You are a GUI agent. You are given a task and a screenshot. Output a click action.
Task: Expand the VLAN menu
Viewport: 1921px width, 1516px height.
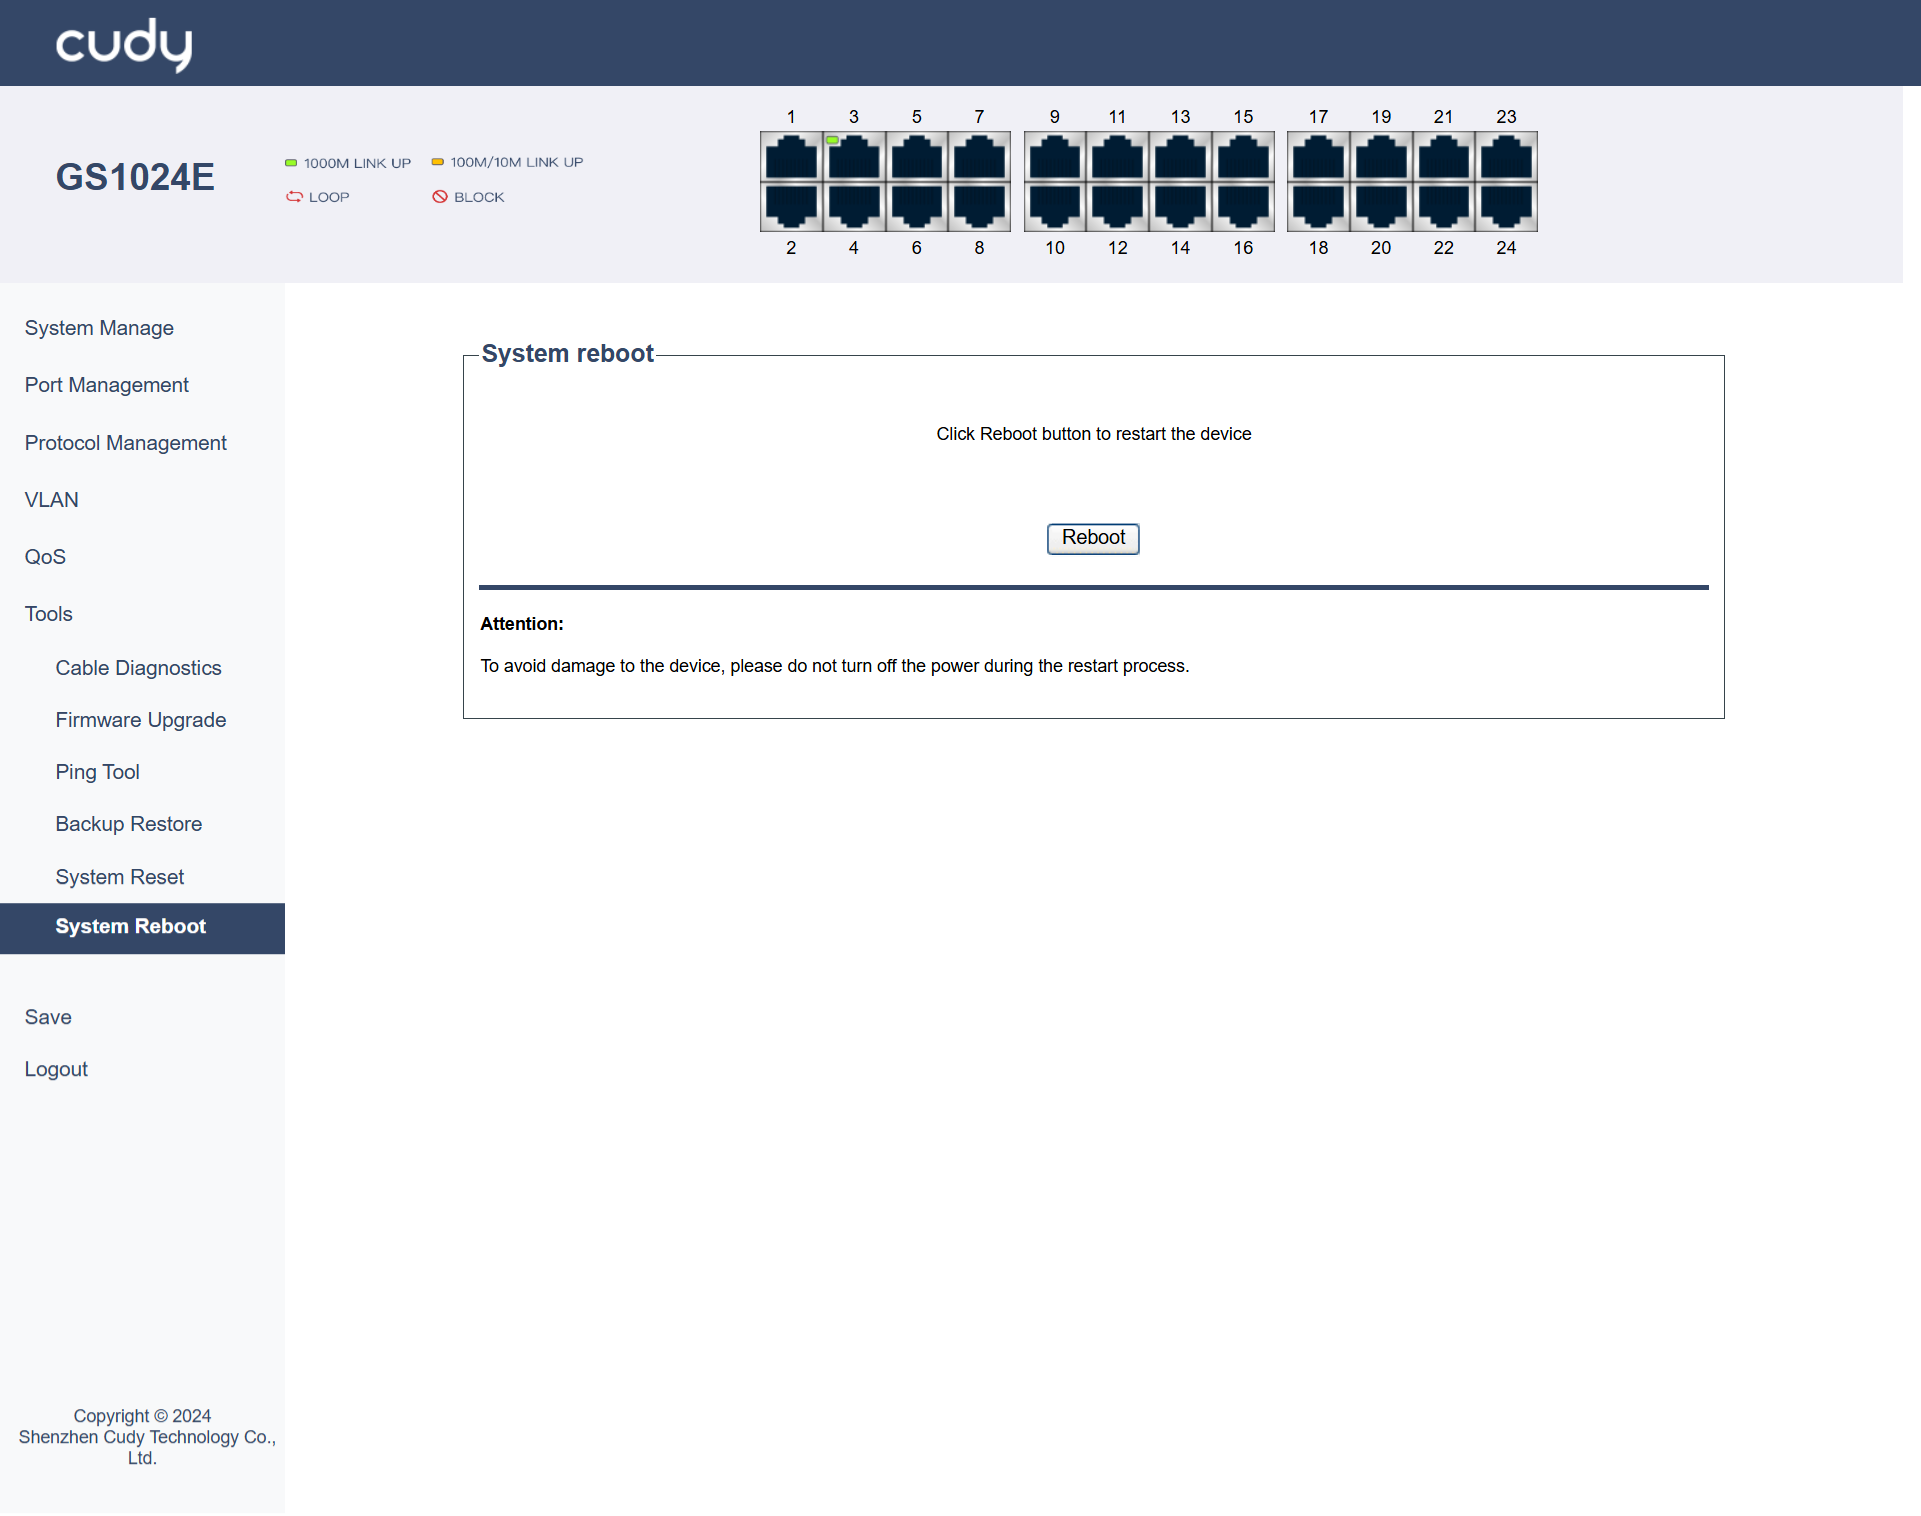[51, 500]
